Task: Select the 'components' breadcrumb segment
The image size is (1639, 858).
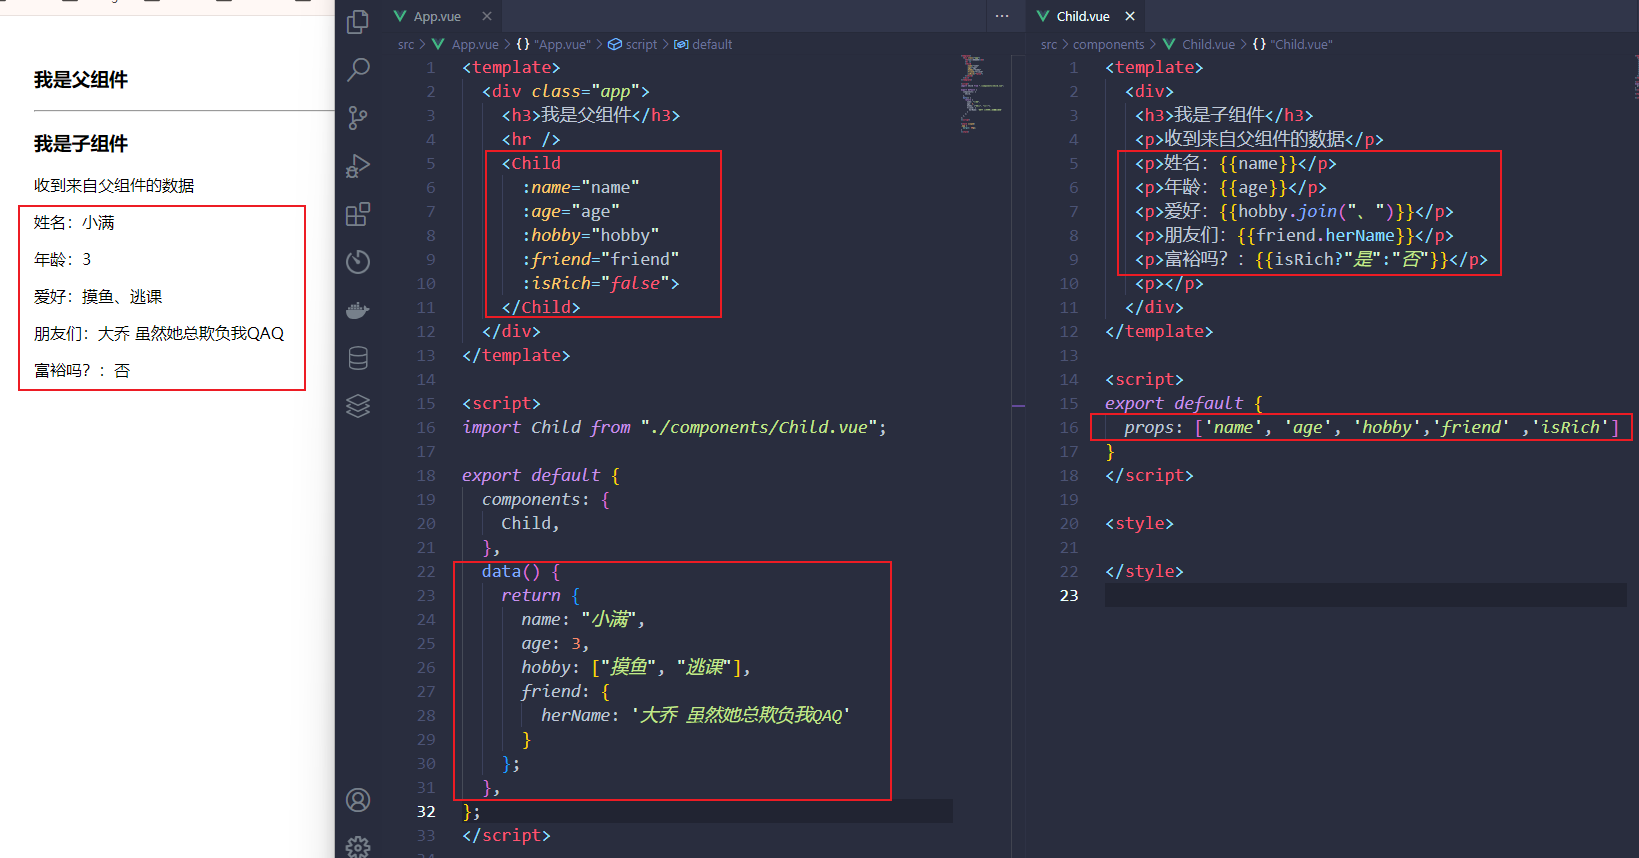Action: click(1108, 44)
